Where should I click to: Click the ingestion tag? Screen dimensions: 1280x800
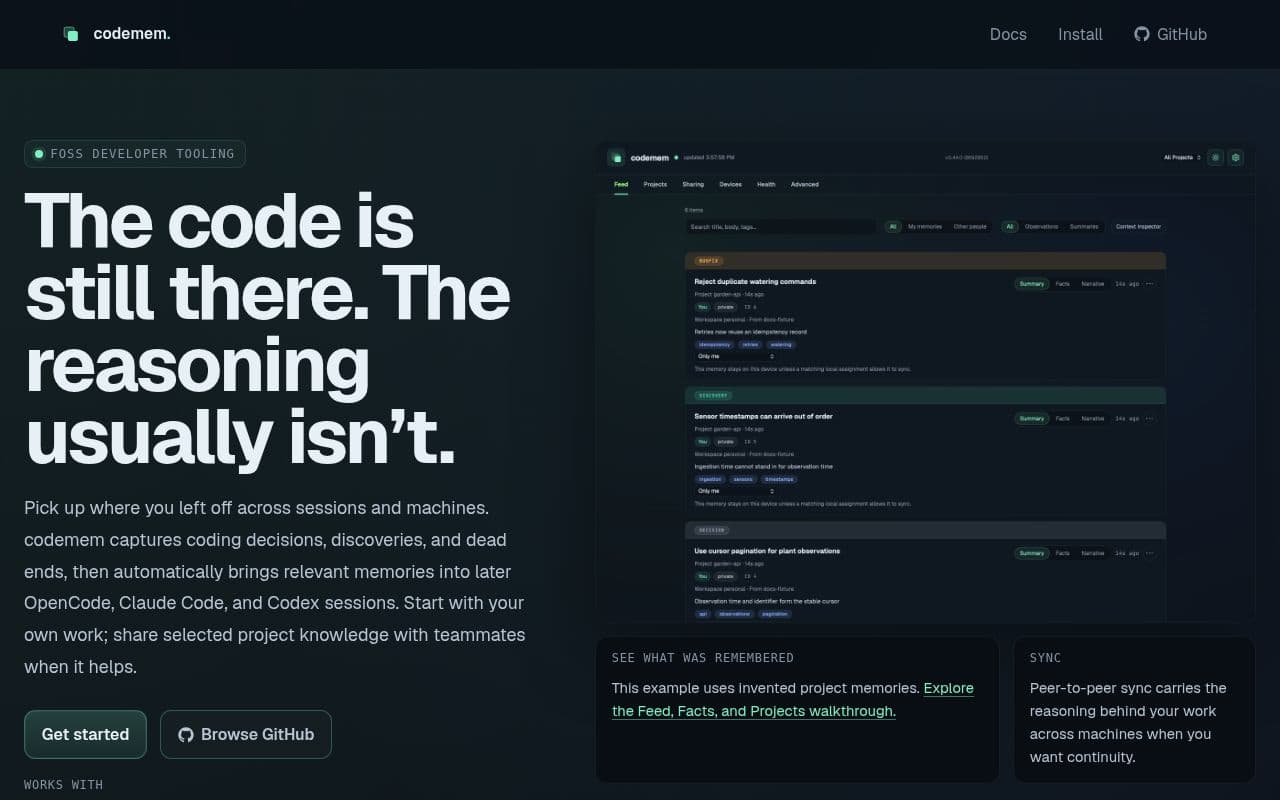710,479
